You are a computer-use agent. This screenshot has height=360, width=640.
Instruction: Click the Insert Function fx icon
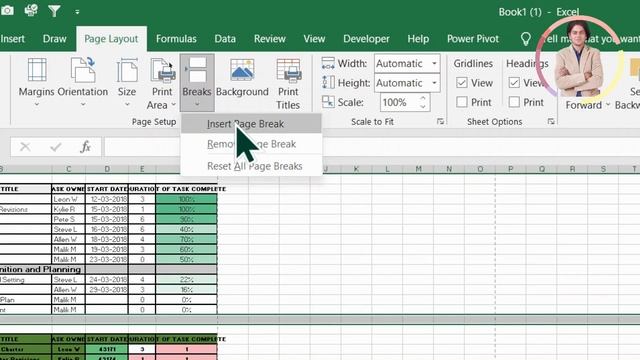pos(85,147)
